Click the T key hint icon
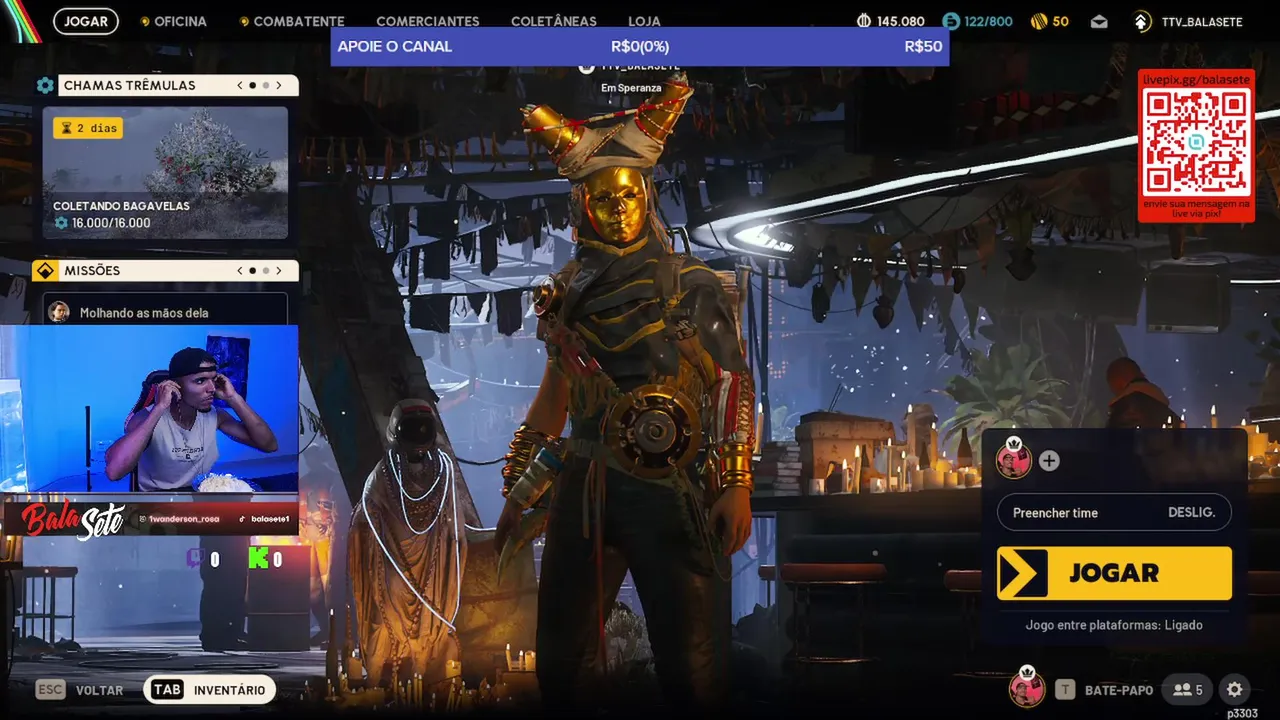The image size is (1280, 720). [x=1065, y=690]
